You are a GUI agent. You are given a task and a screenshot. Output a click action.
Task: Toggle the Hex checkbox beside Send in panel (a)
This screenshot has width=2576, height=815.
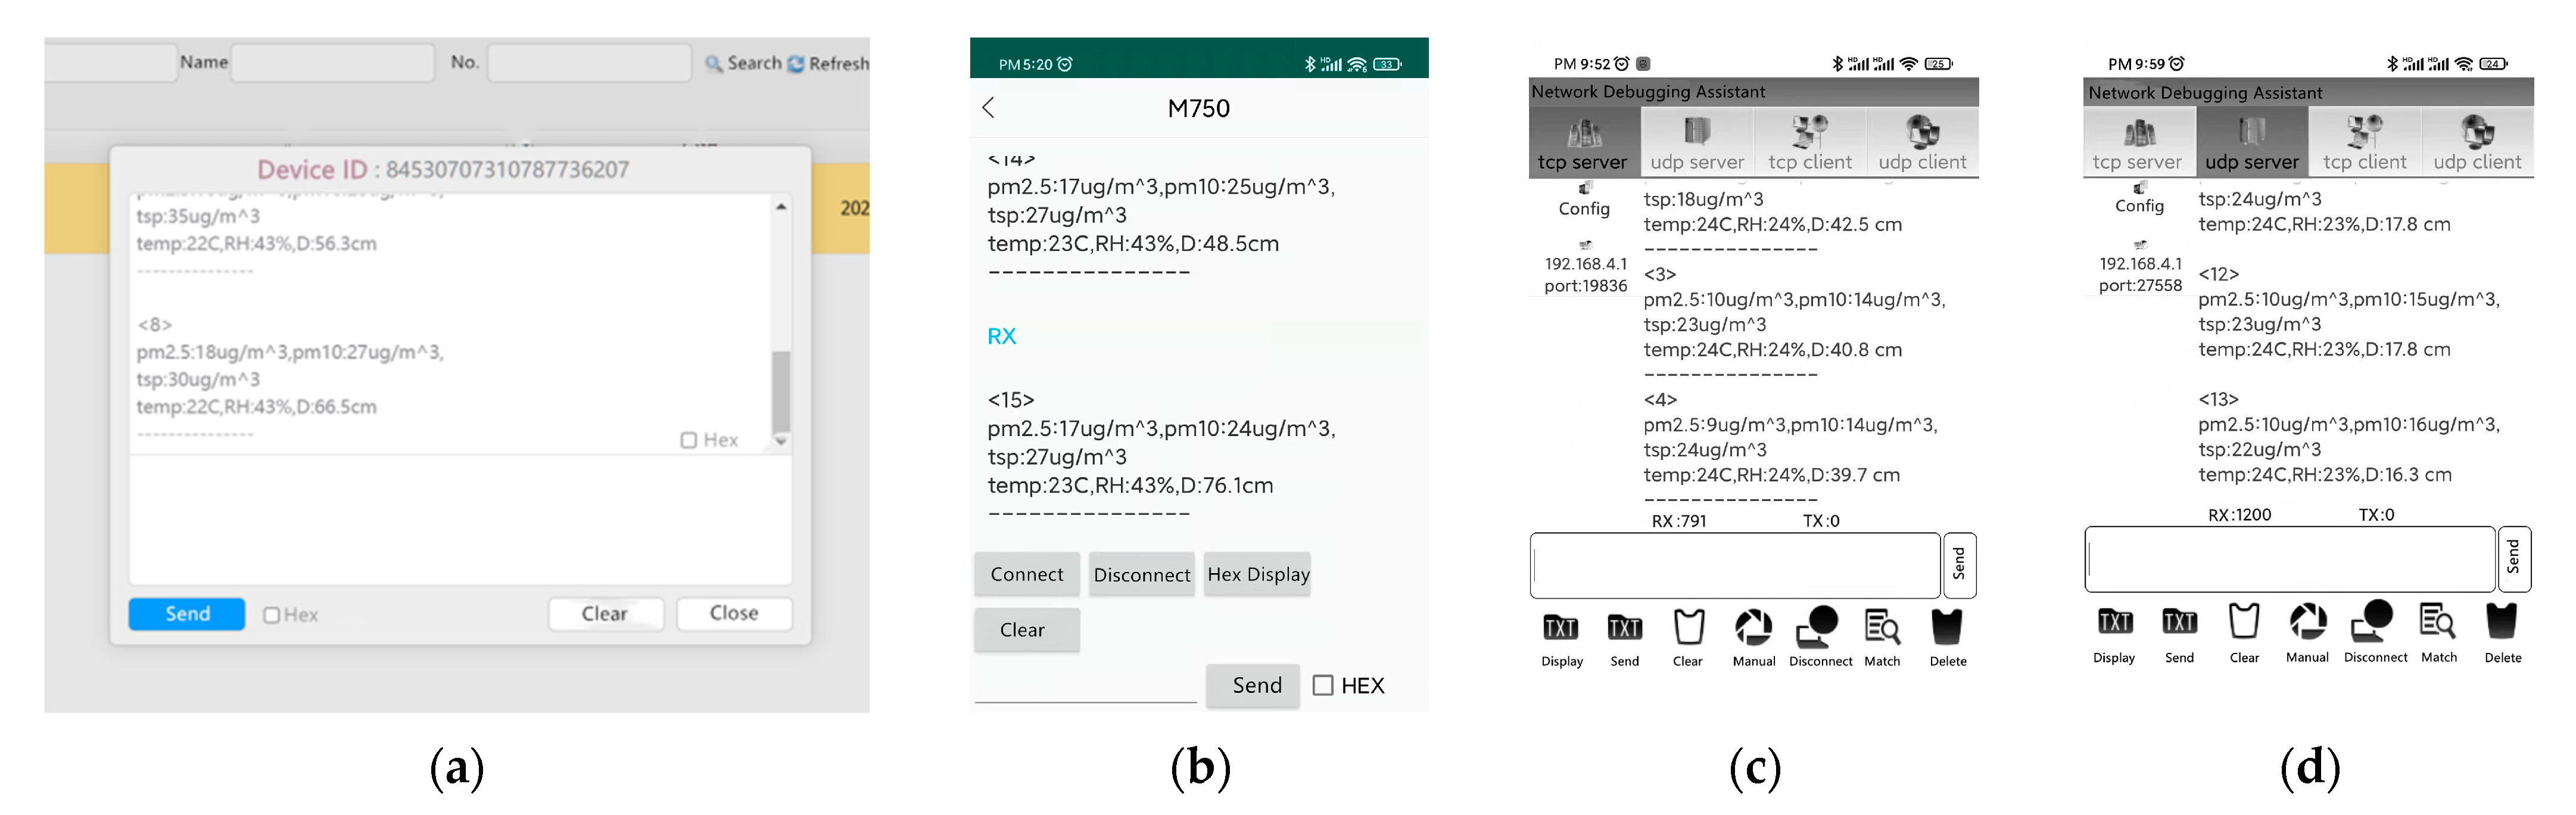(271, 615)
